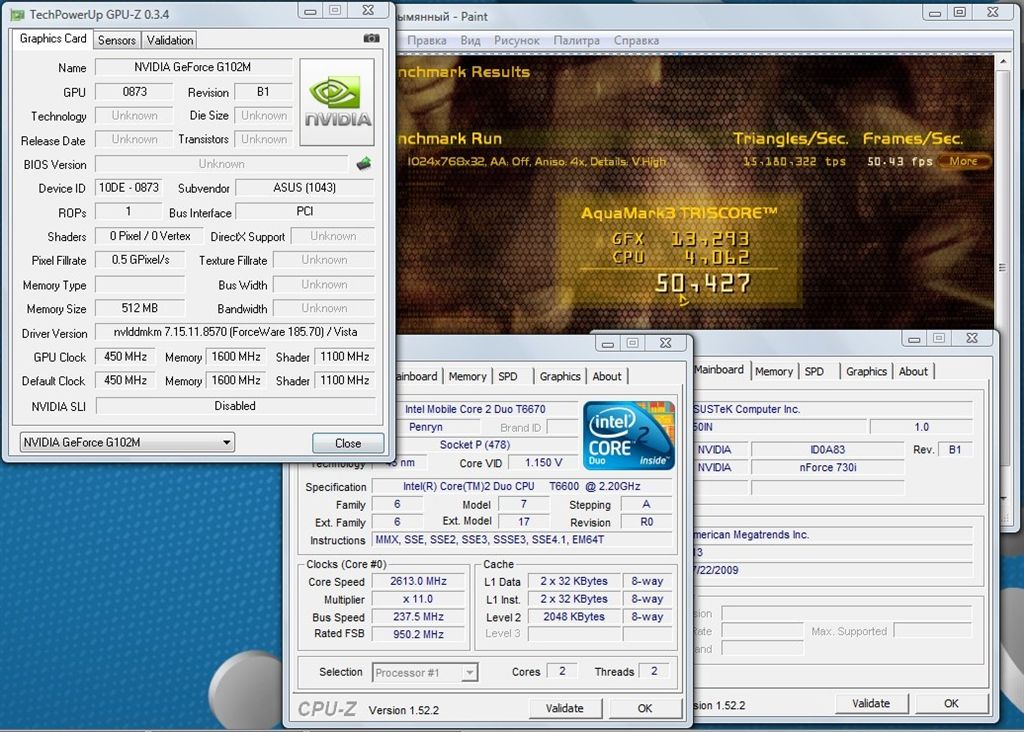Click Validate in the front CPU-Z window
1024x732 pixels.
tap(565, 708)
